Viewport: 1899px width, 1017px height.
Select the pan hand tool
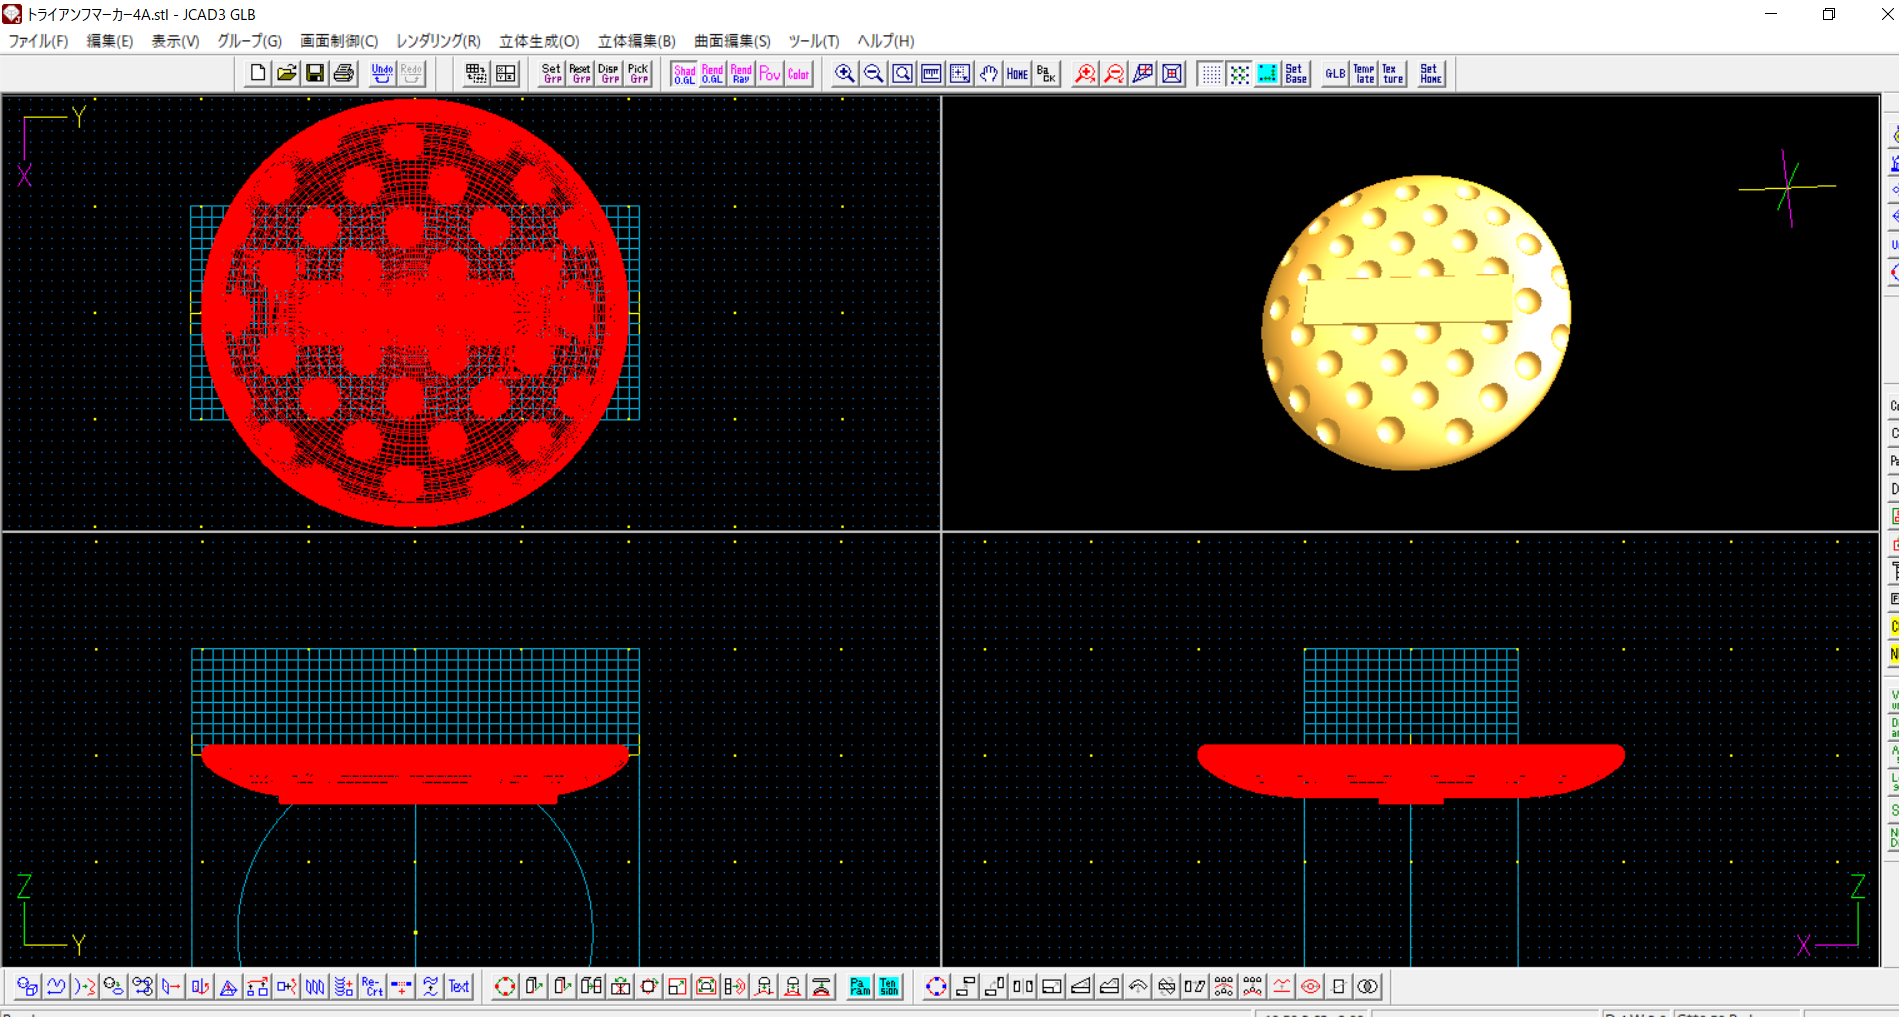(989, 73)
